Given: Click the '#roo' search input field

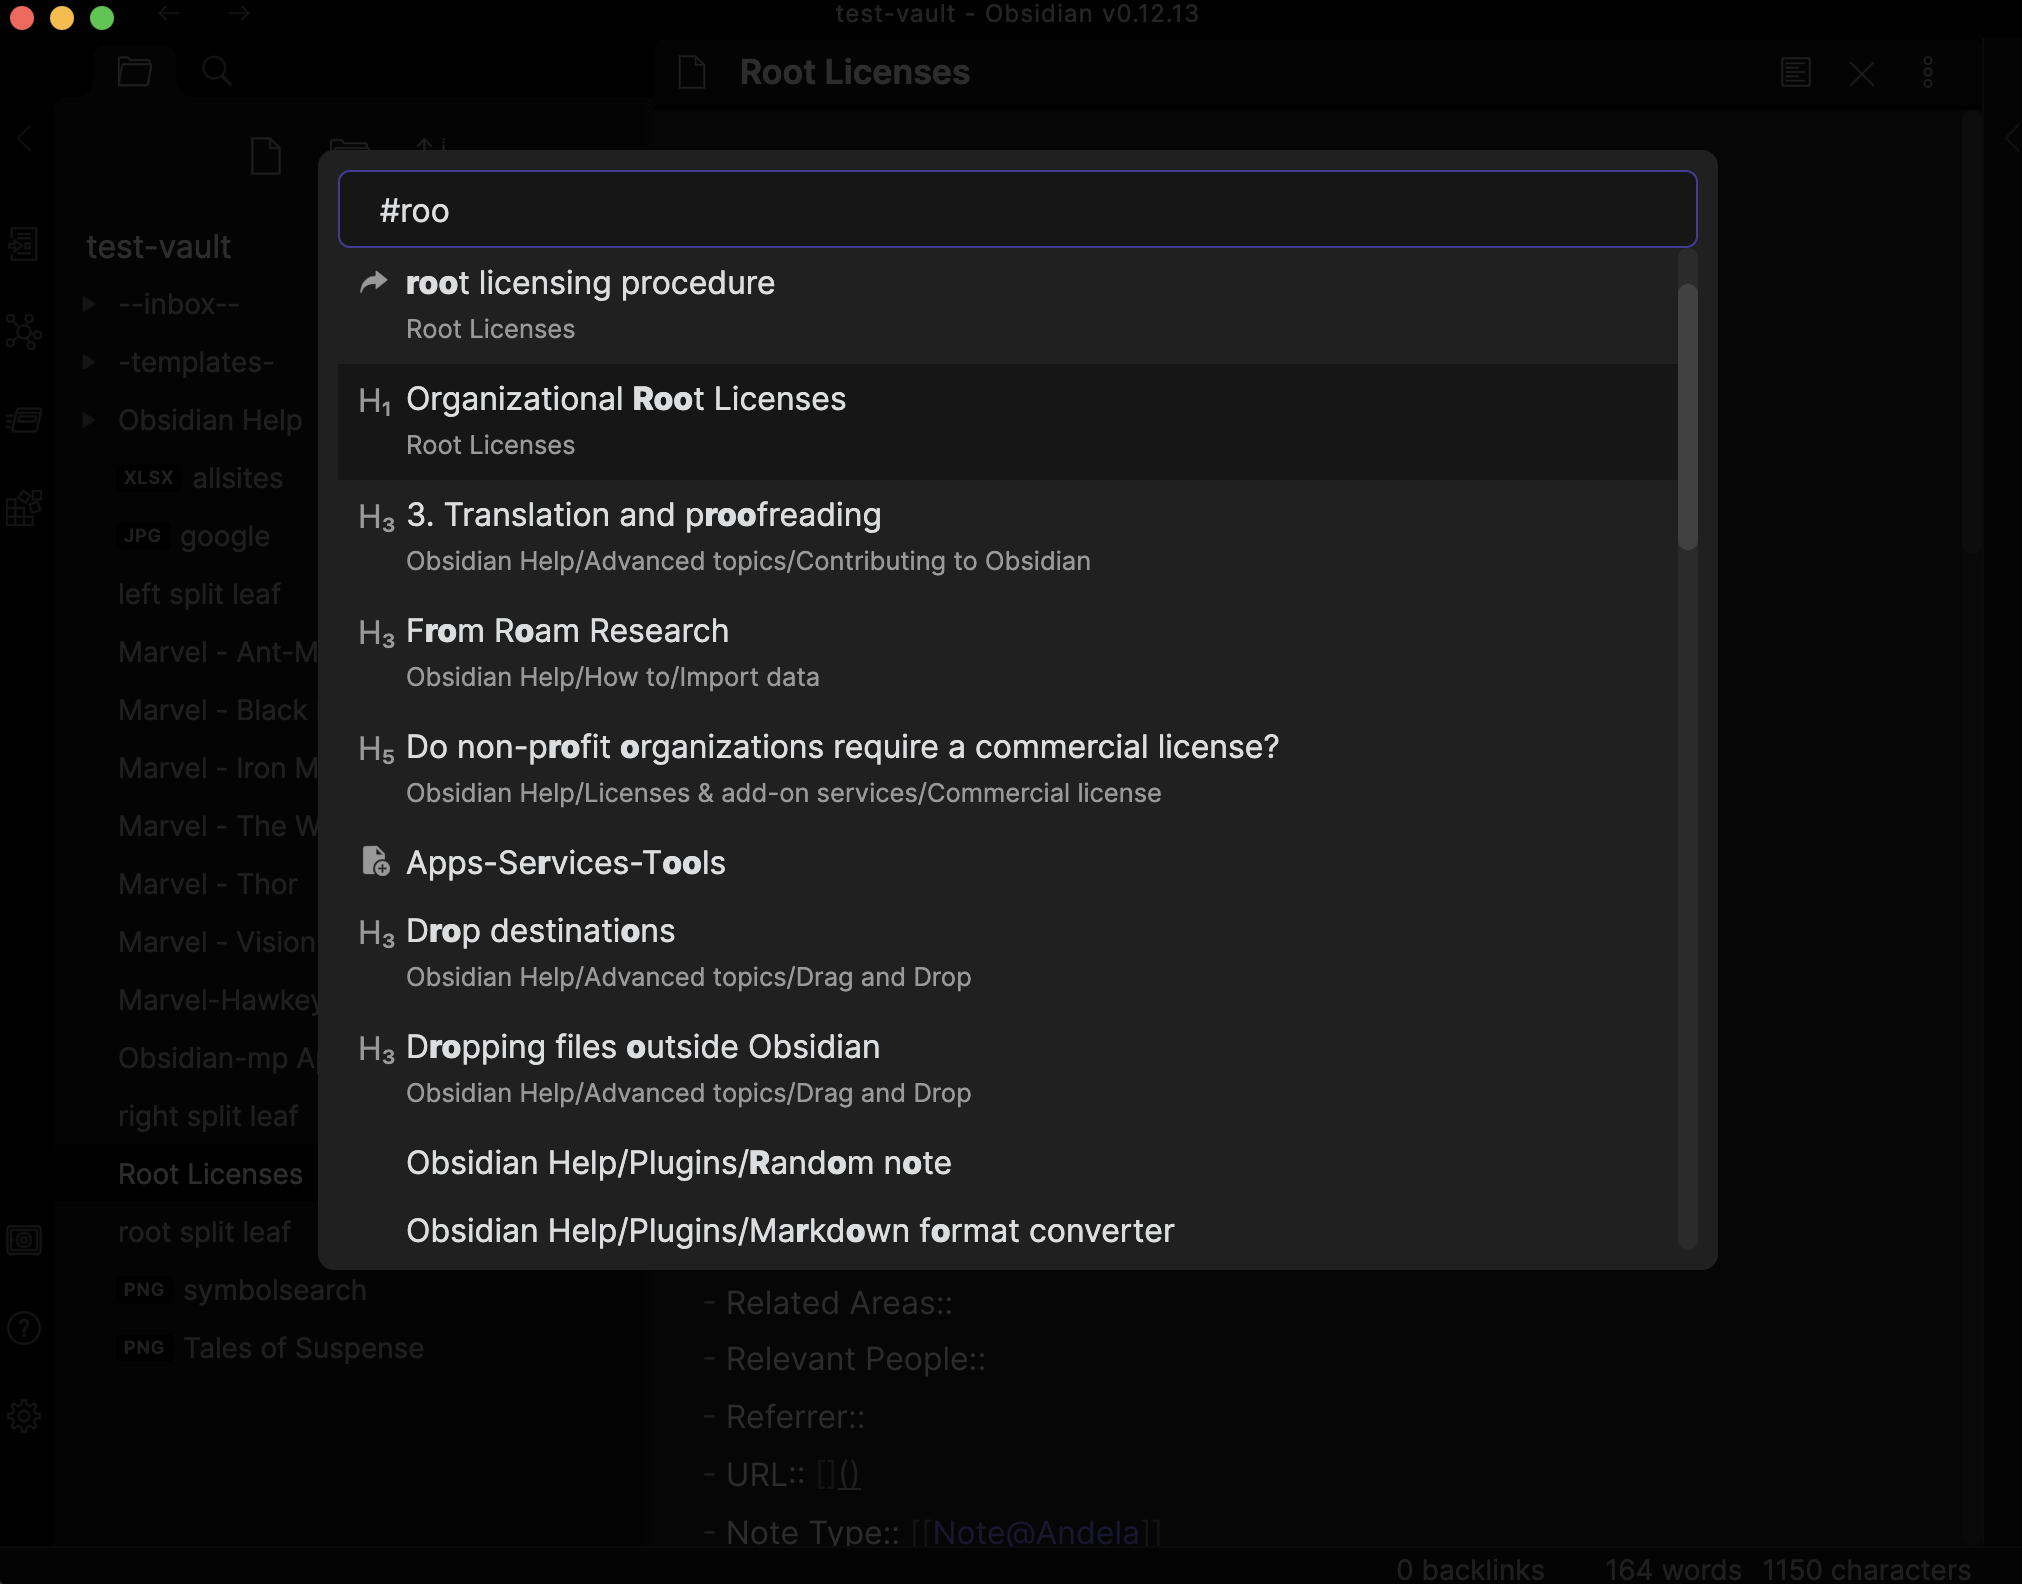Looking at the screenshot, I should [1016, 210].
